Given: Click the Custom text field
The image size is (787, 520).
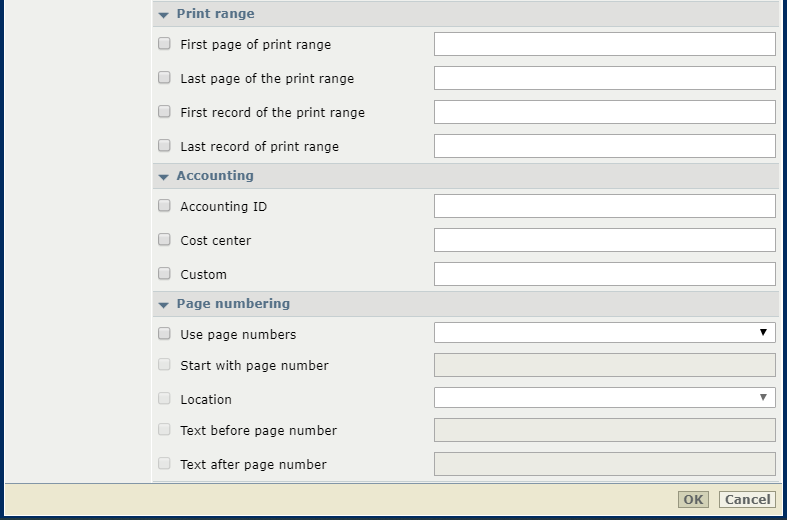Looking at the screenshot, I should (605, 274).
